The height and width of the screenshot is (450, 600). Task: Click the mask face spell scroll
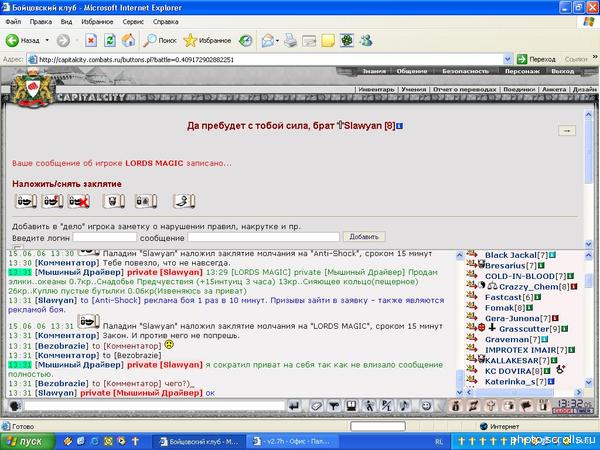(x=114, y=201)
